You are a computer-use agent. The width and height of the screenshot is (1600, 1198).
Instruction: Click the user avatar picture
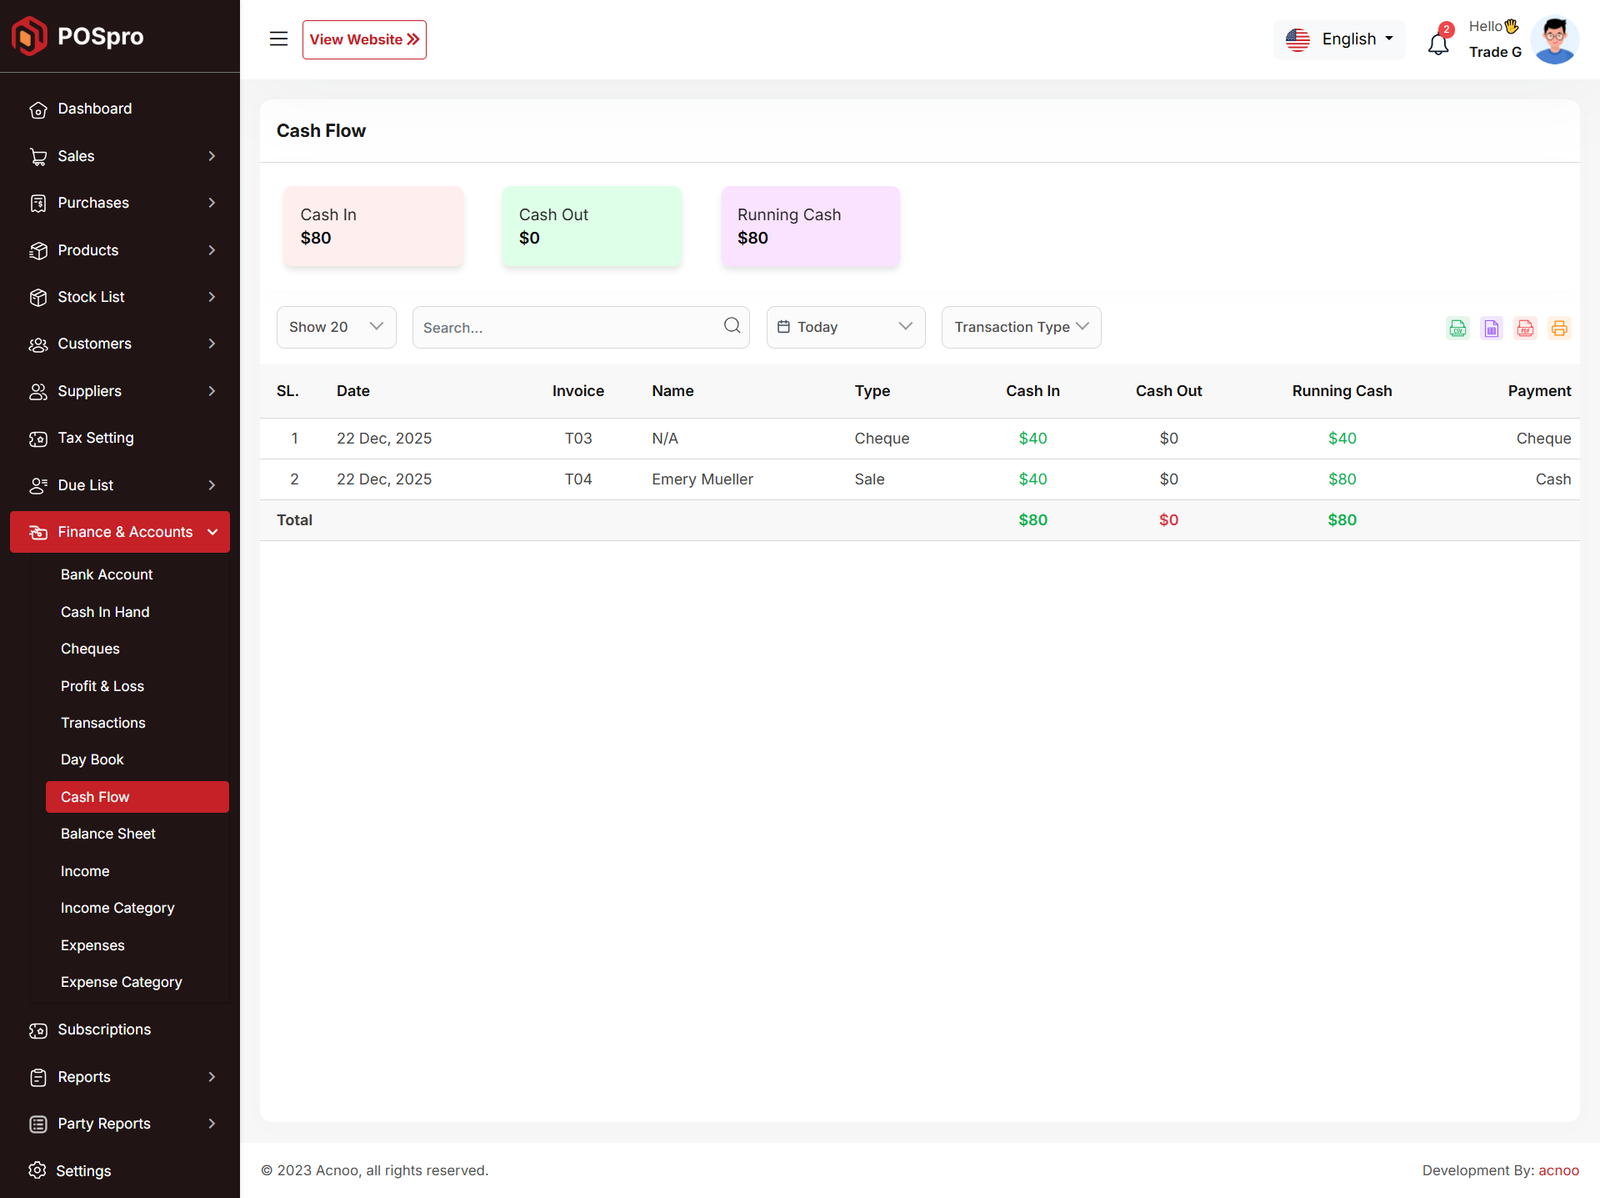pos(1554,40)
